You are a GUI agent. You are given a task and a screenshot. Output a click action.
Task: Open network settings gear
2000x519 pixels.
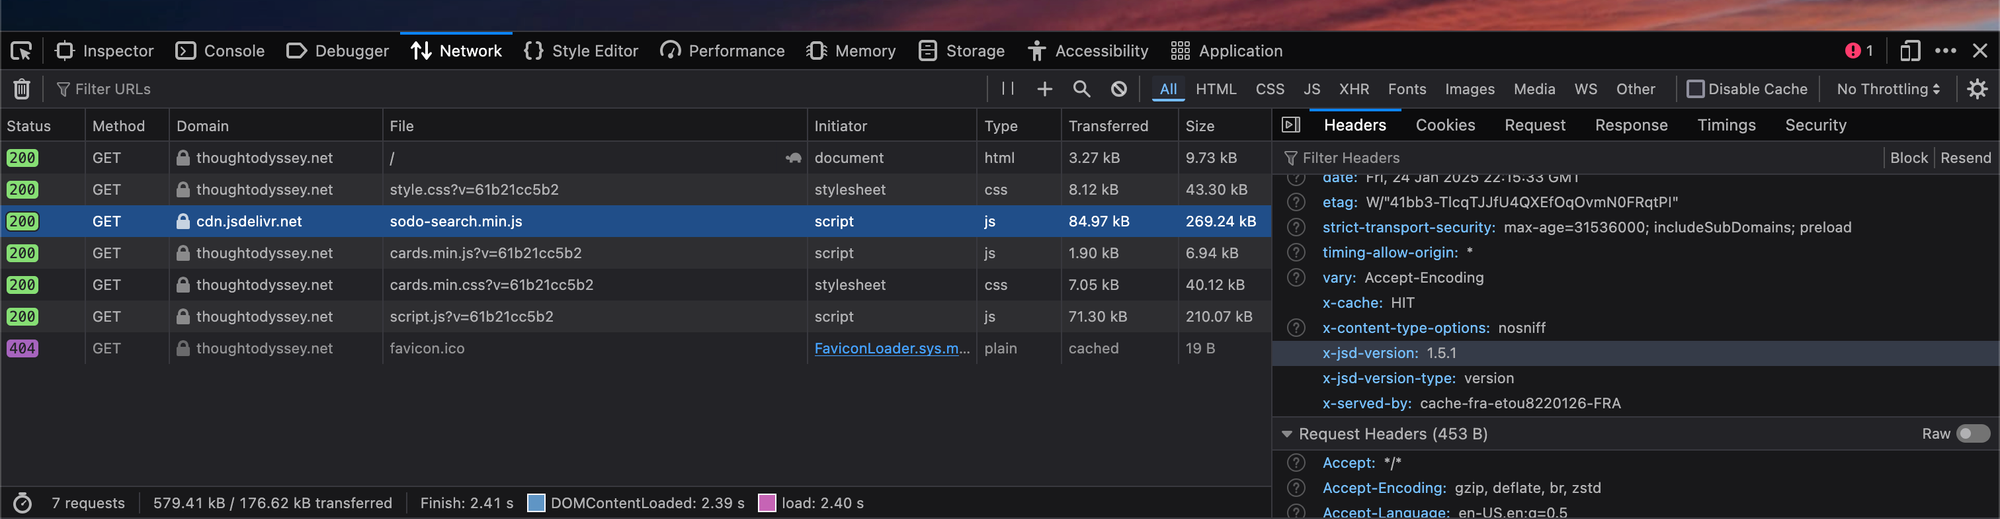pos(1977,89)
